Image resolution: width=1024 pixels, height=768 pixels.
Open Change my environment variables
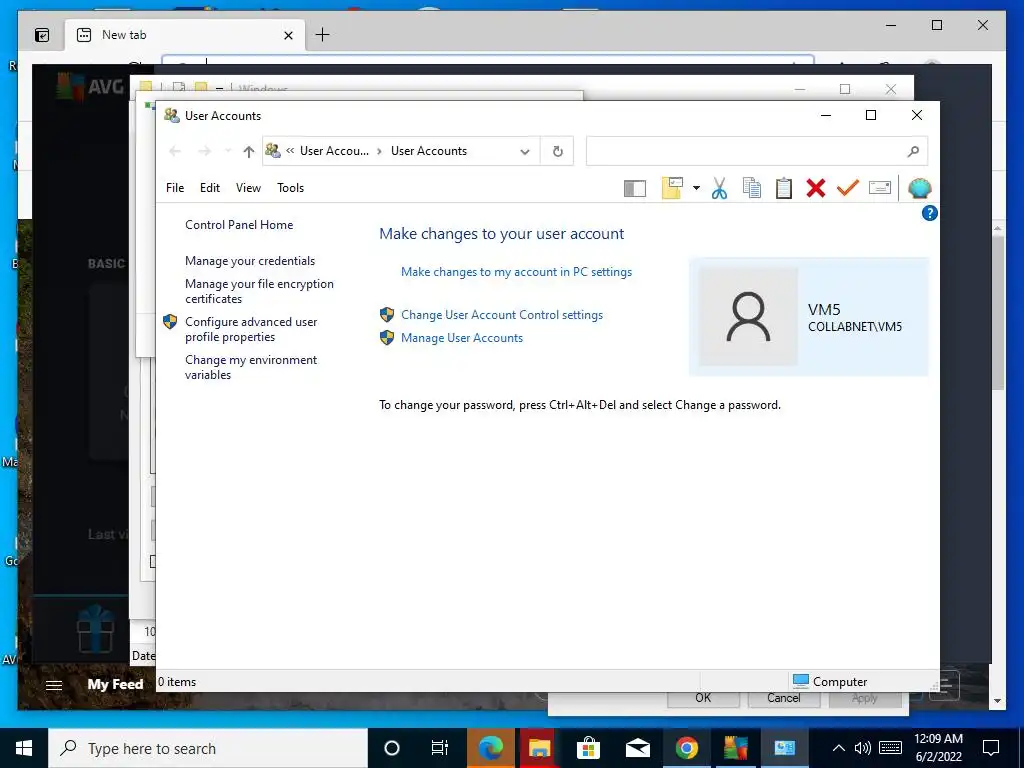pos(251,367)
